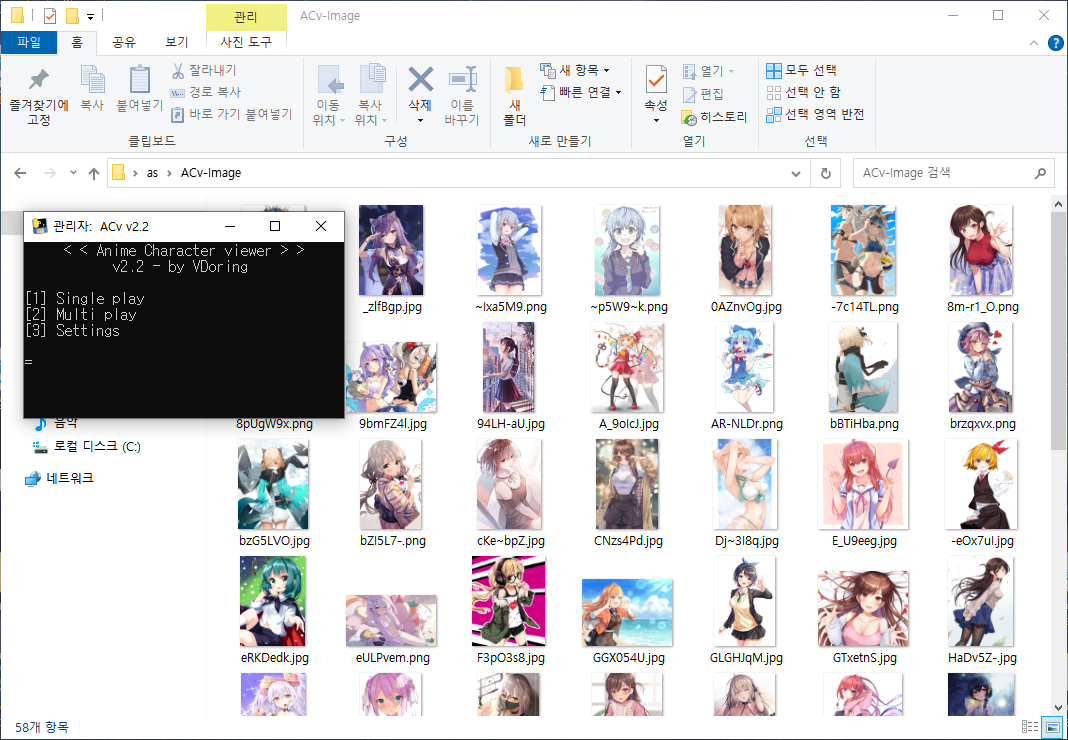Image resolution: width=1068 pixels, height=740 pixels.
Task: Switch to details view layout icon
Action: pos(1030,727)
